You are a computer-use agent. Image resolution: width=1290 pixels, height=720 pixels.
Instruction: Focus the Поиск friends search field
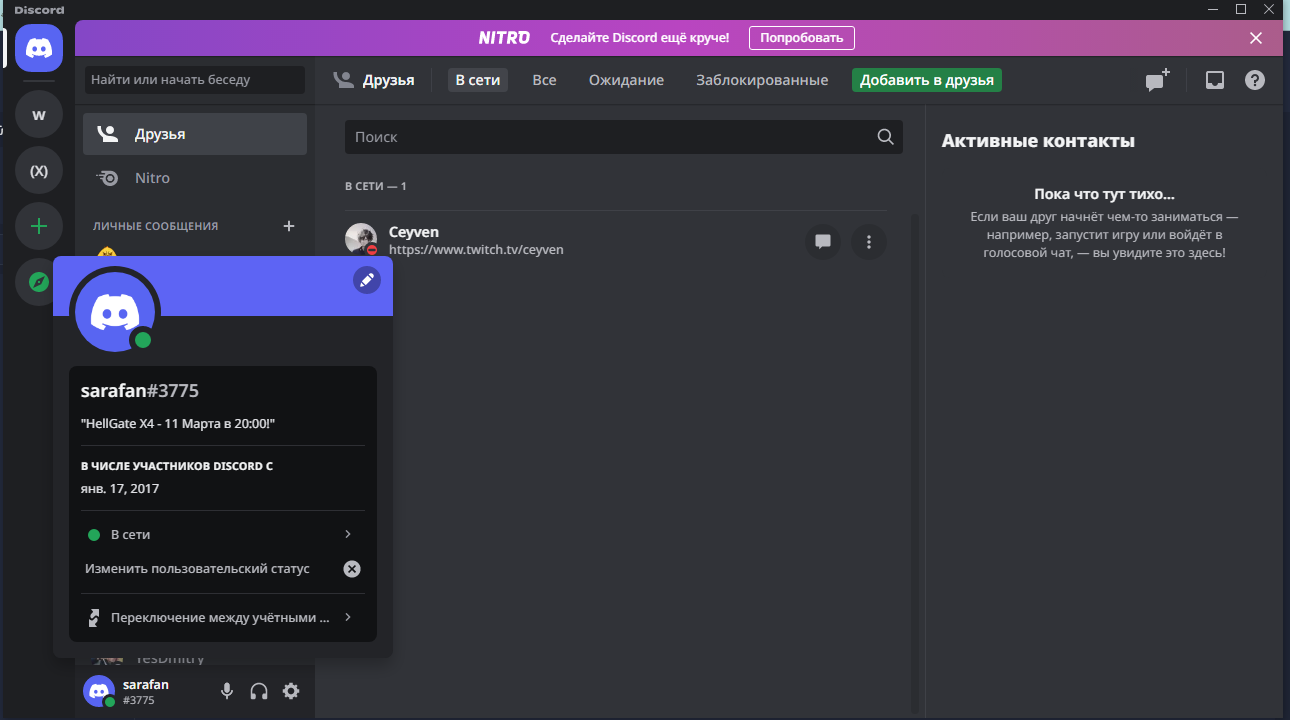[624, 137]
